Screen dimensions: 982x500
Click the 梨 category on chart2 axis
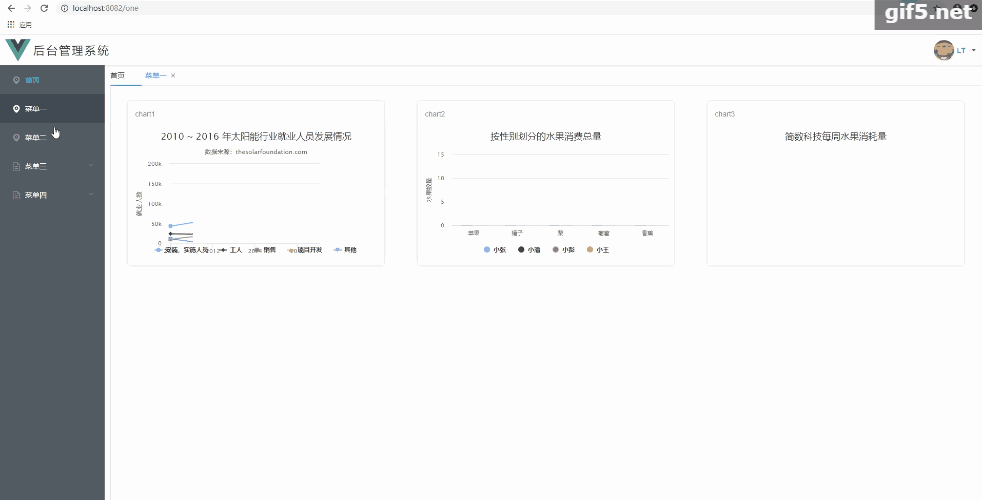[x=560, y=232]
